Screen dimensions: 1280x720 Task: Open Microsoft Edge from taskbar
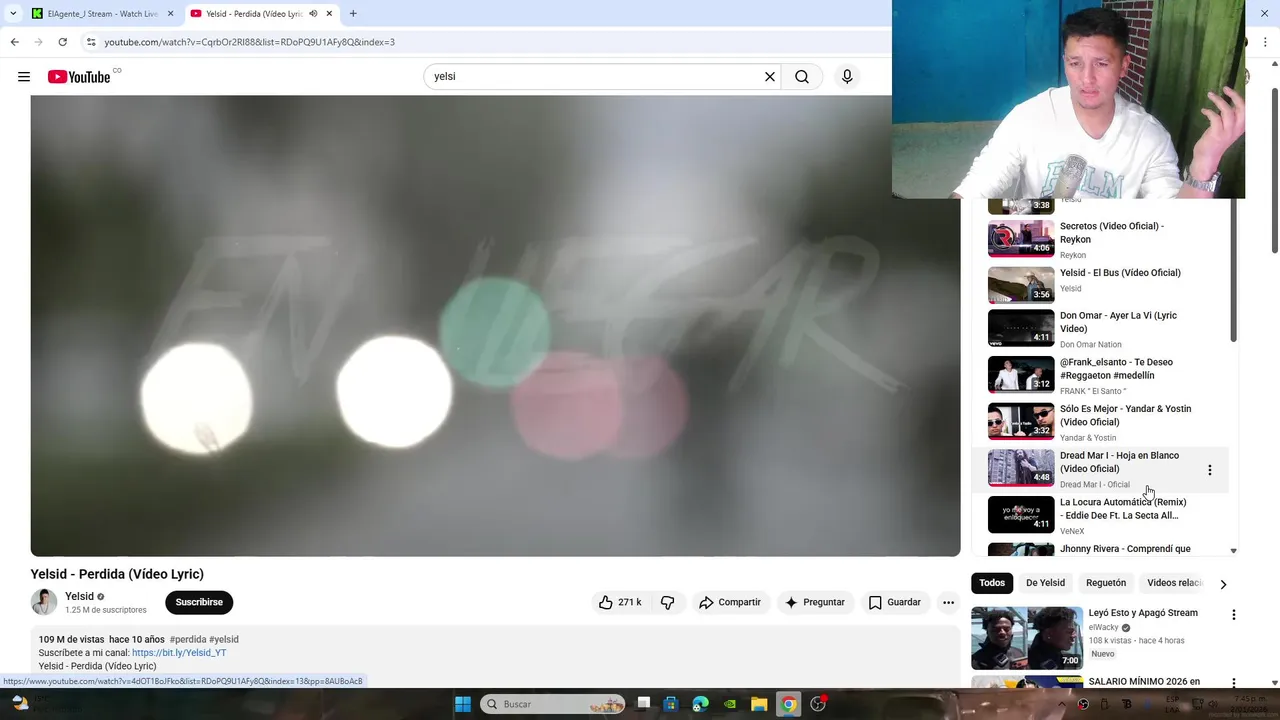pyautogui.click(x=701, y=704)
